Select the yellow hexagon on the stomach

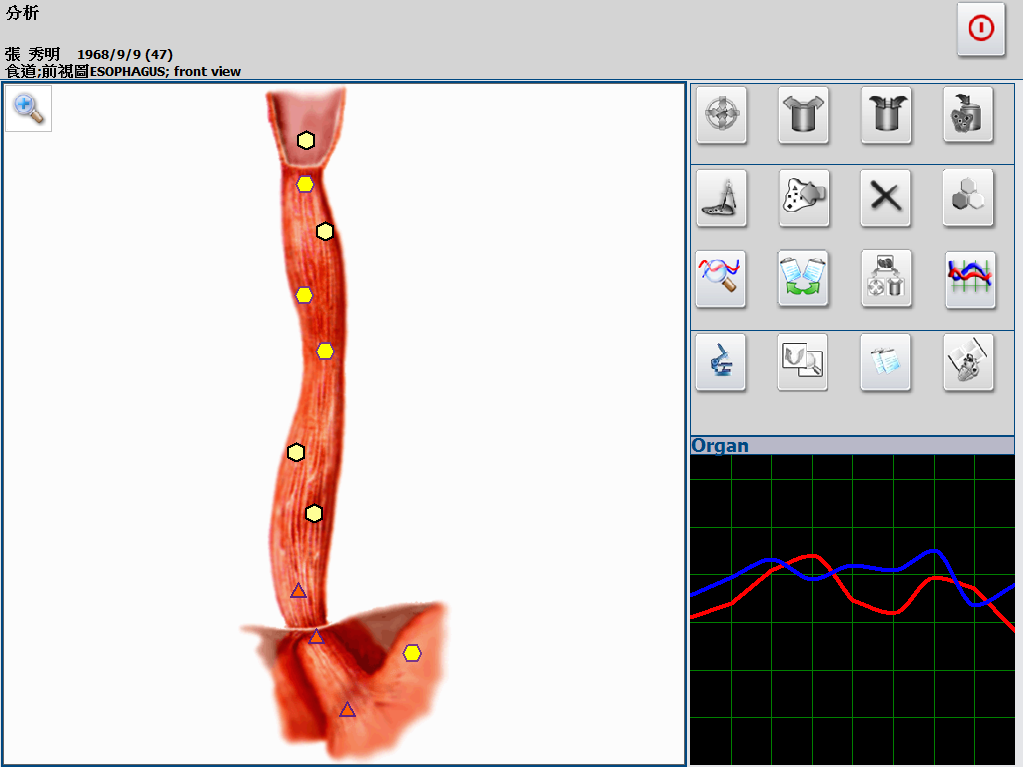click(x=412, y=653)
